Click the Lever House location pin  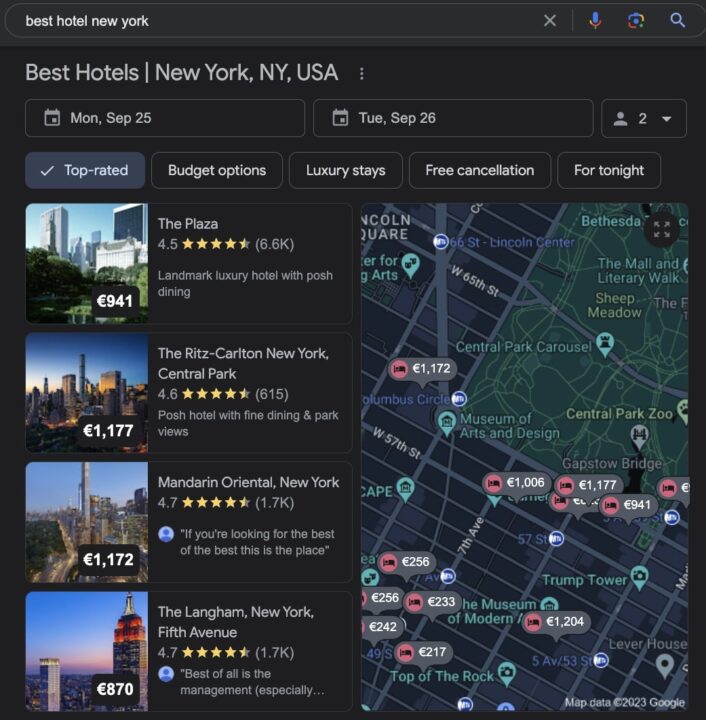665,665
